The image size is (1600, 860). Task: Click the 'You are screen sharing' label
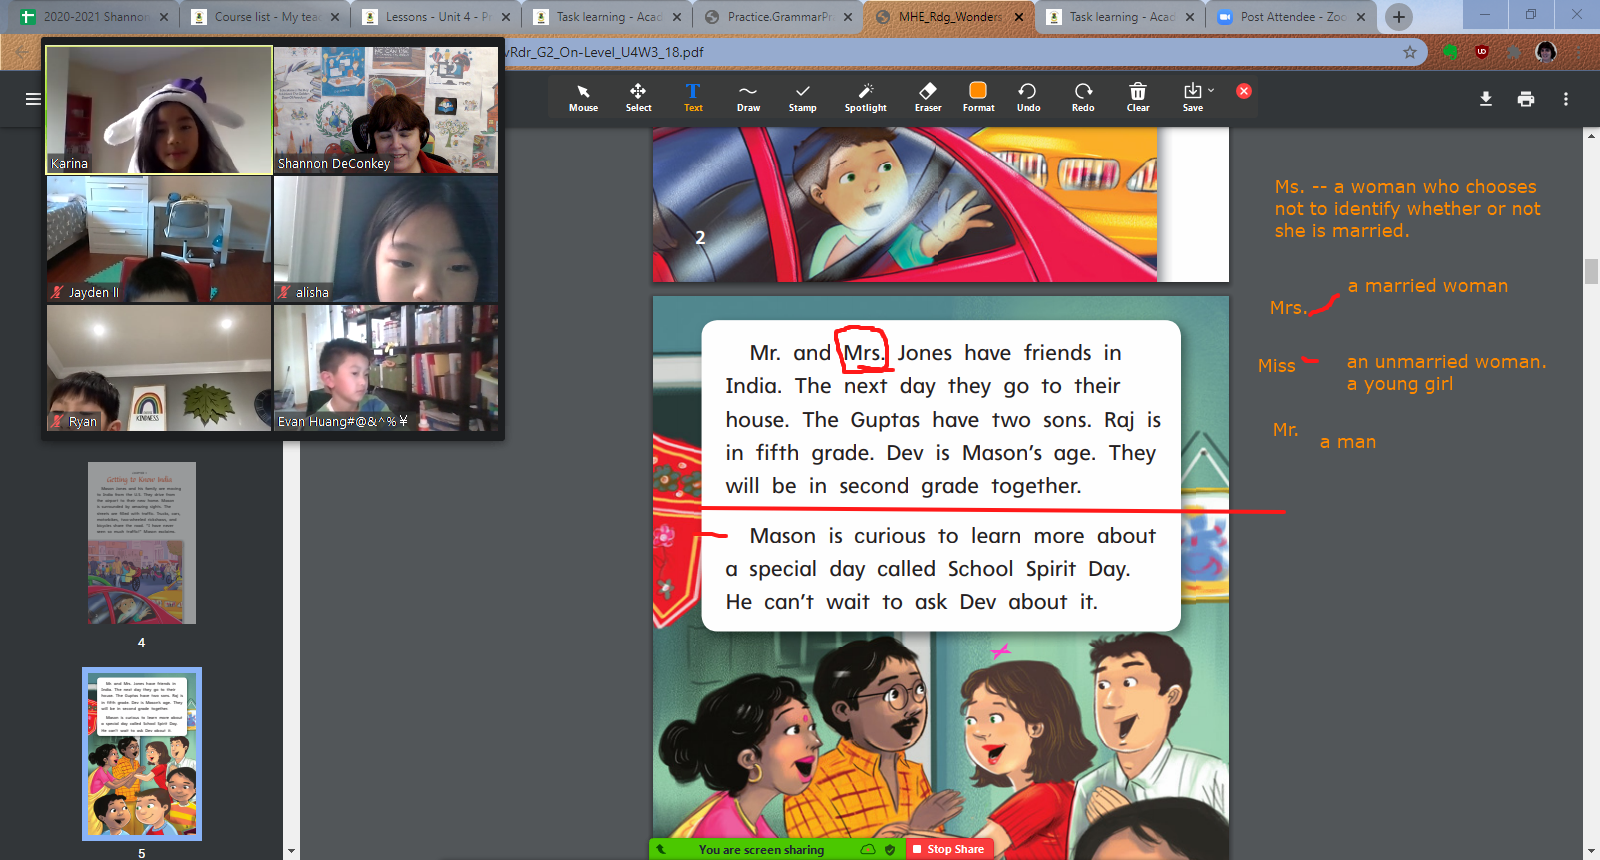(x=761, y=849)
